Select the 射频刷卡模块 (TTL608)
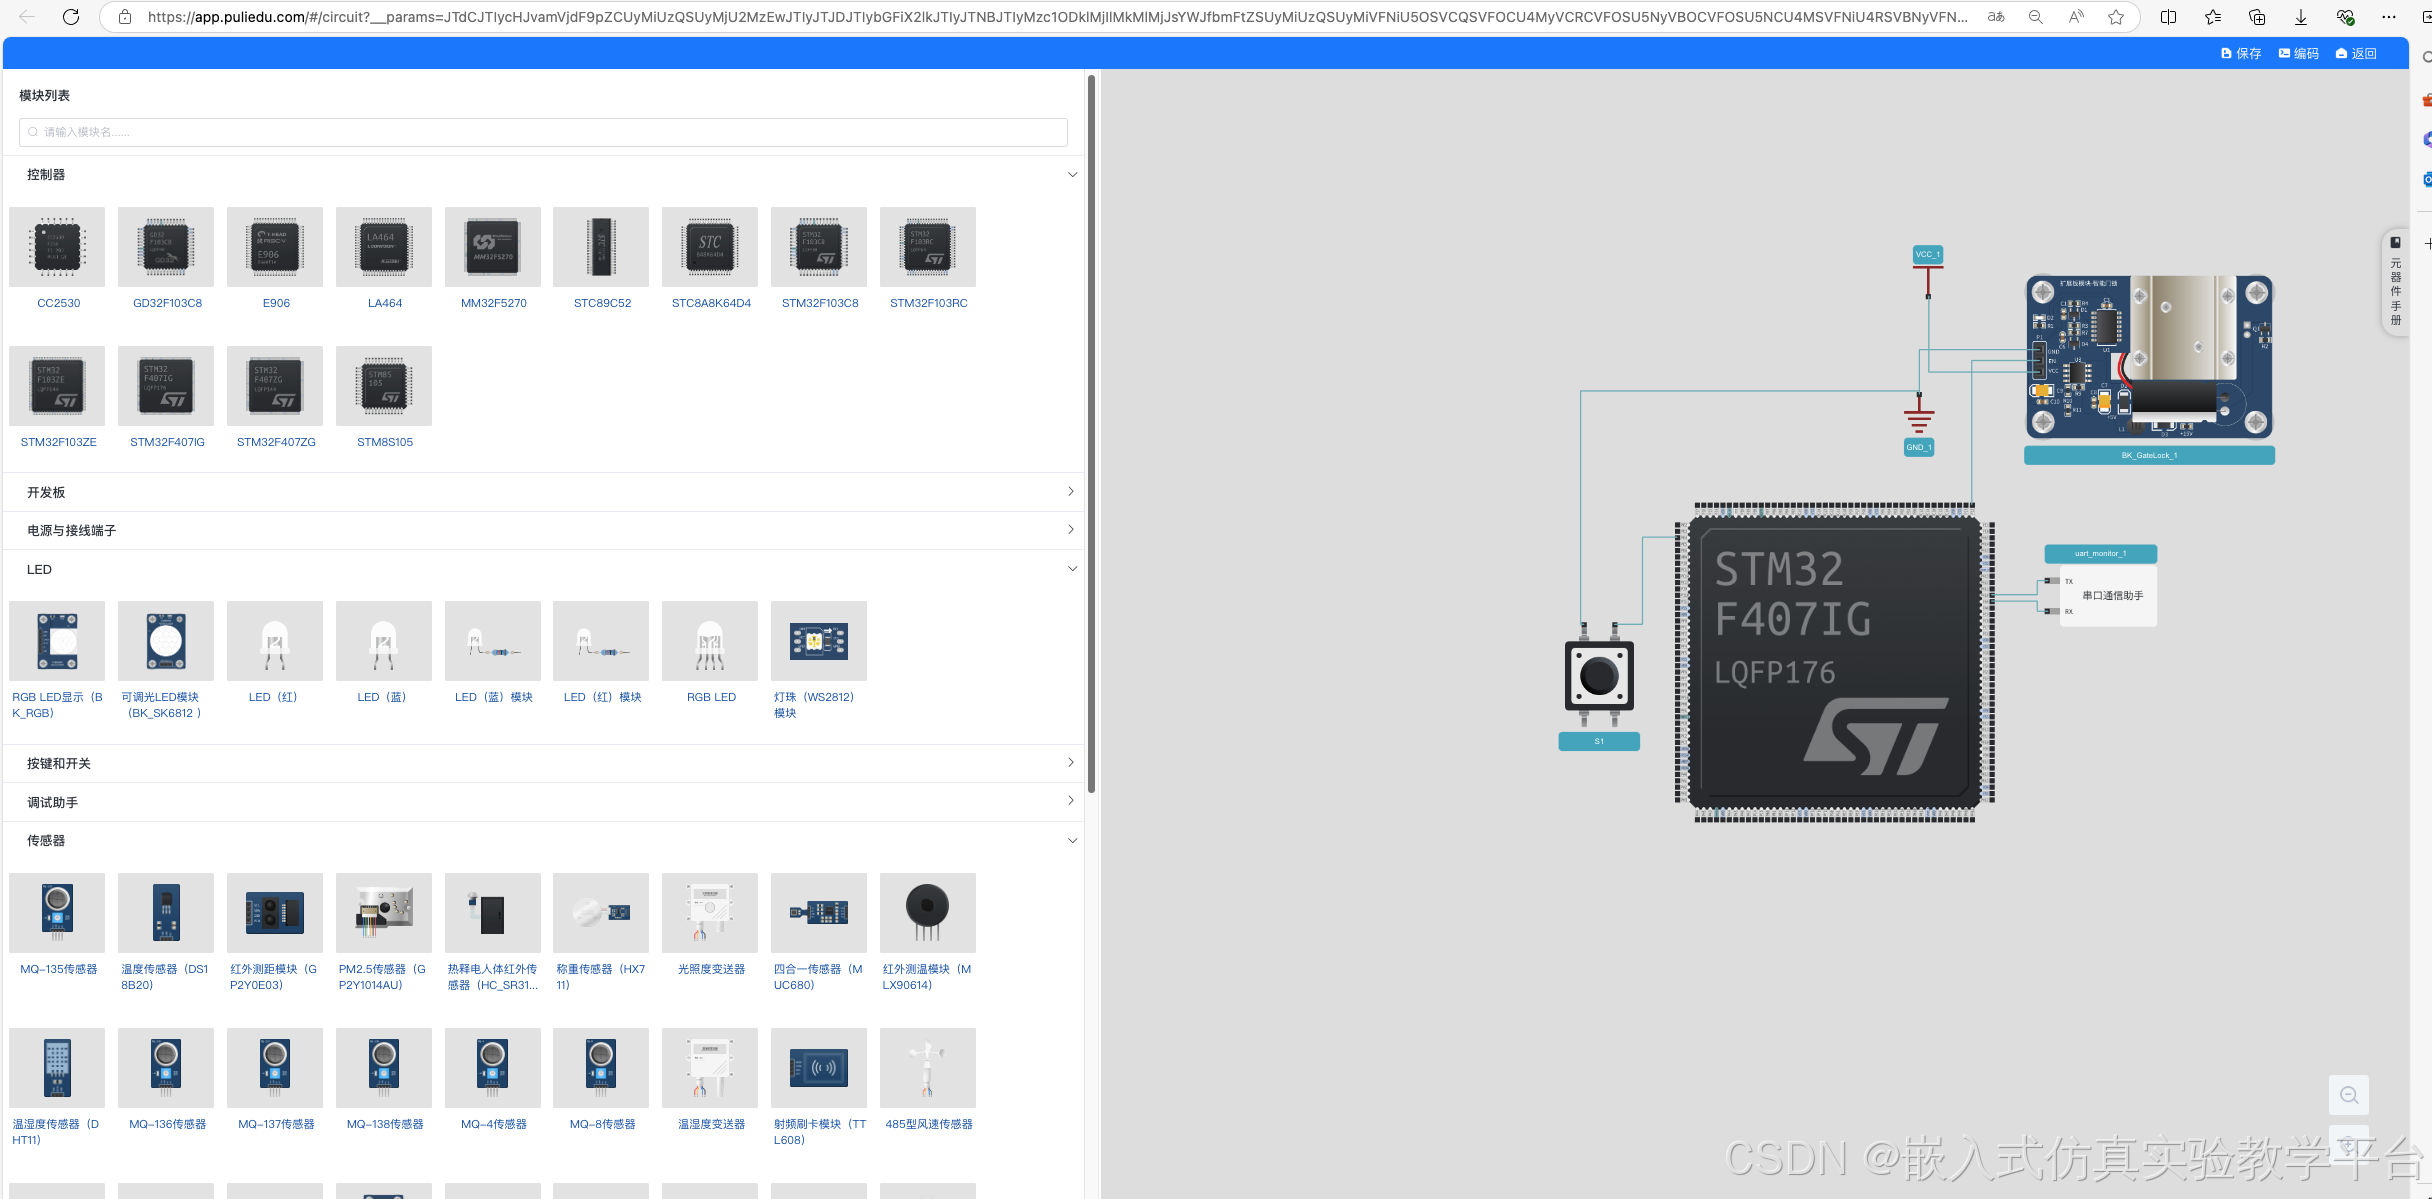 (819, 1068)
